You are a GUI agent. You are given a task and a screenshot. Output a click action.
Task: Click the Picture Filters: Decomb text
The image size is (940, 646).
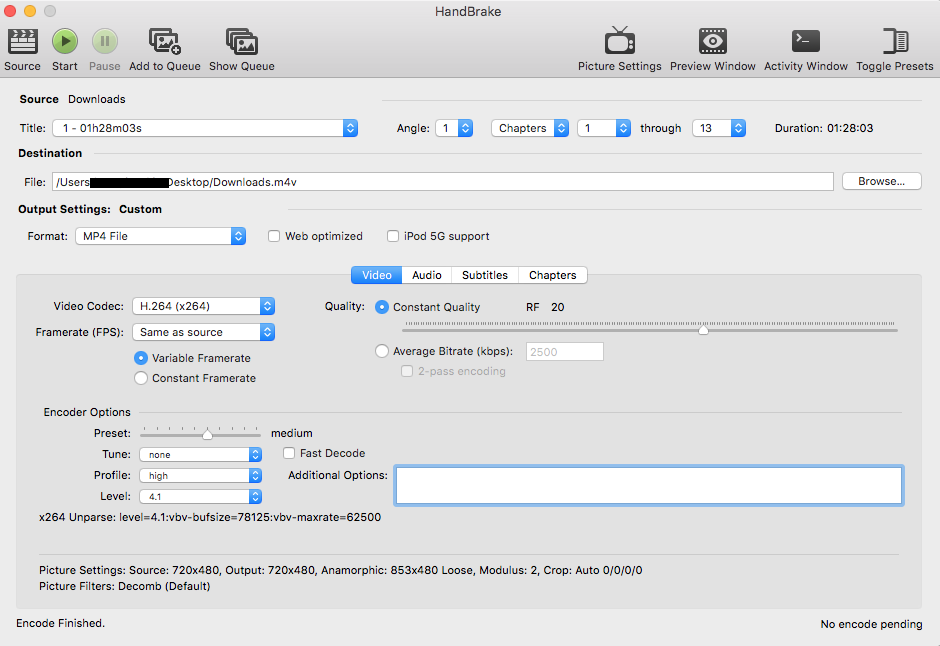coord(125,586)
